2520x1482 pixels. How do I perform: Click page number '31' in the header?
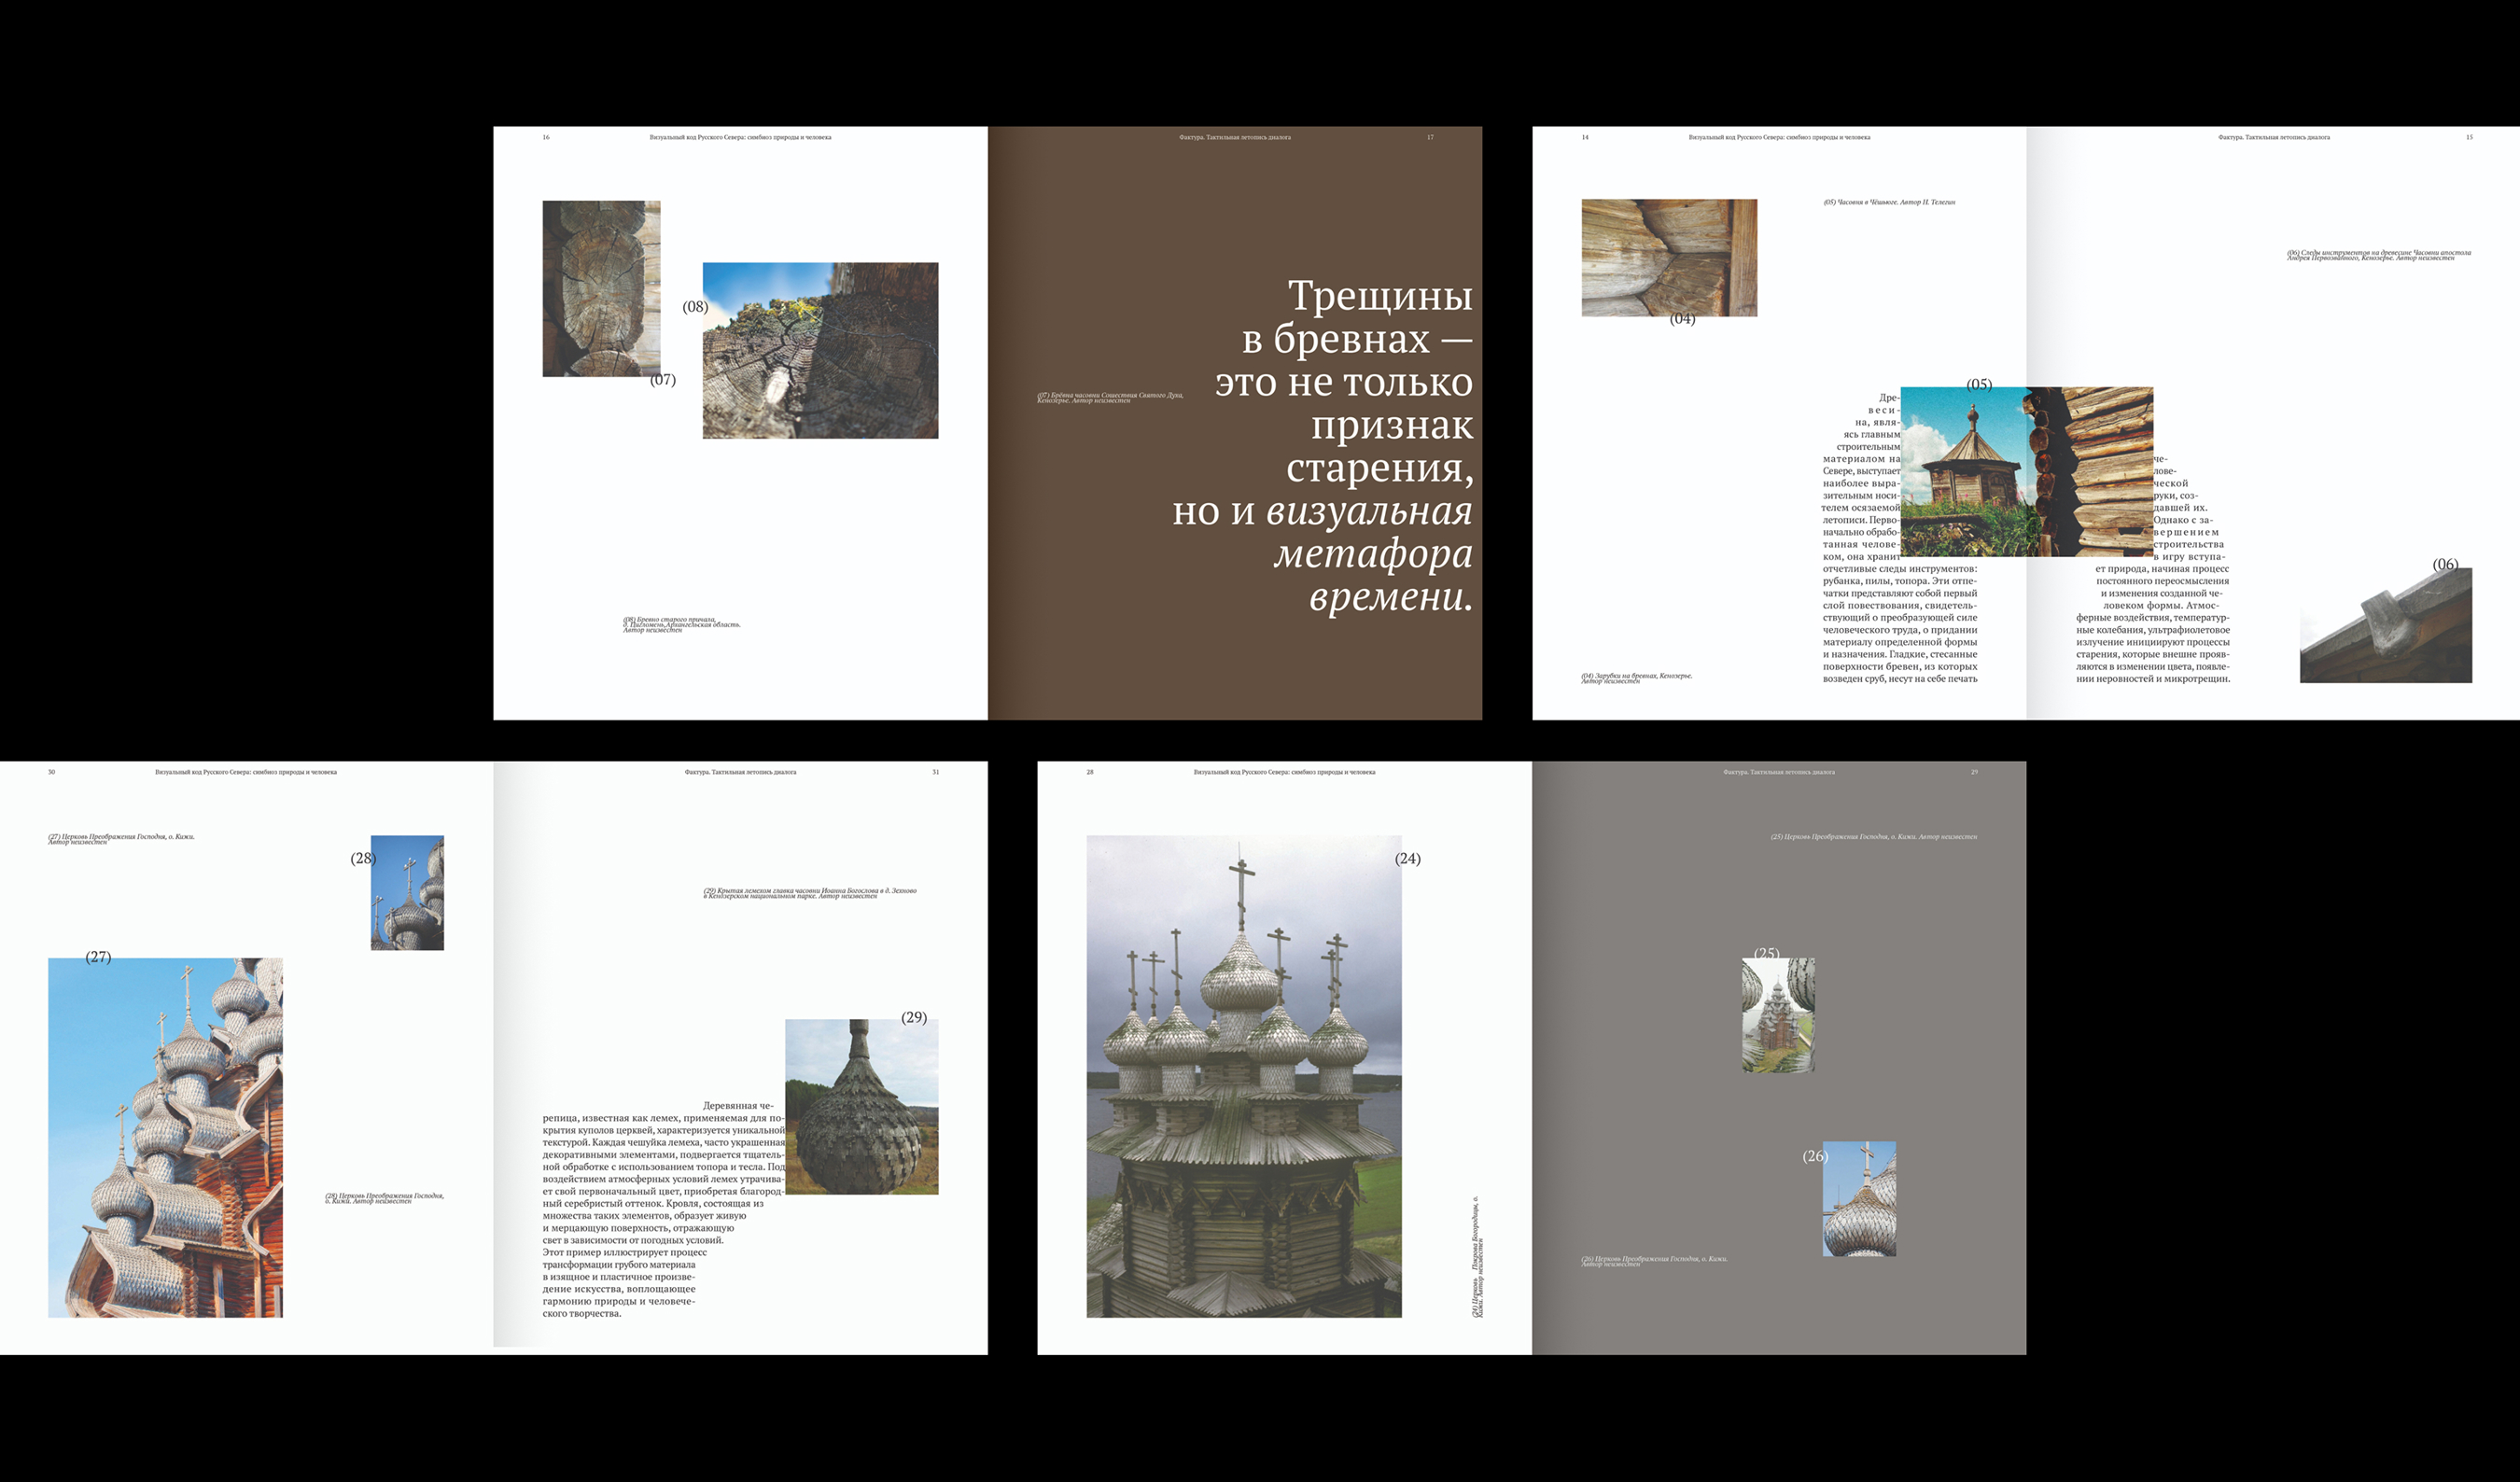tap(936, 772)
